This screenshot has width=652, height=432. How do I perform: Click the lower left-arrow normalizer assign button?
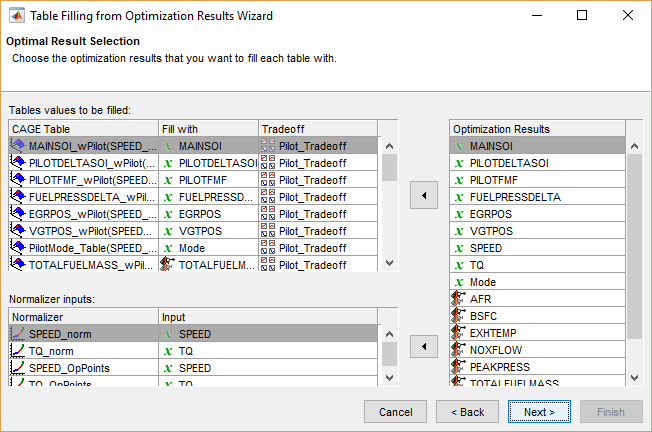(424, 347)
